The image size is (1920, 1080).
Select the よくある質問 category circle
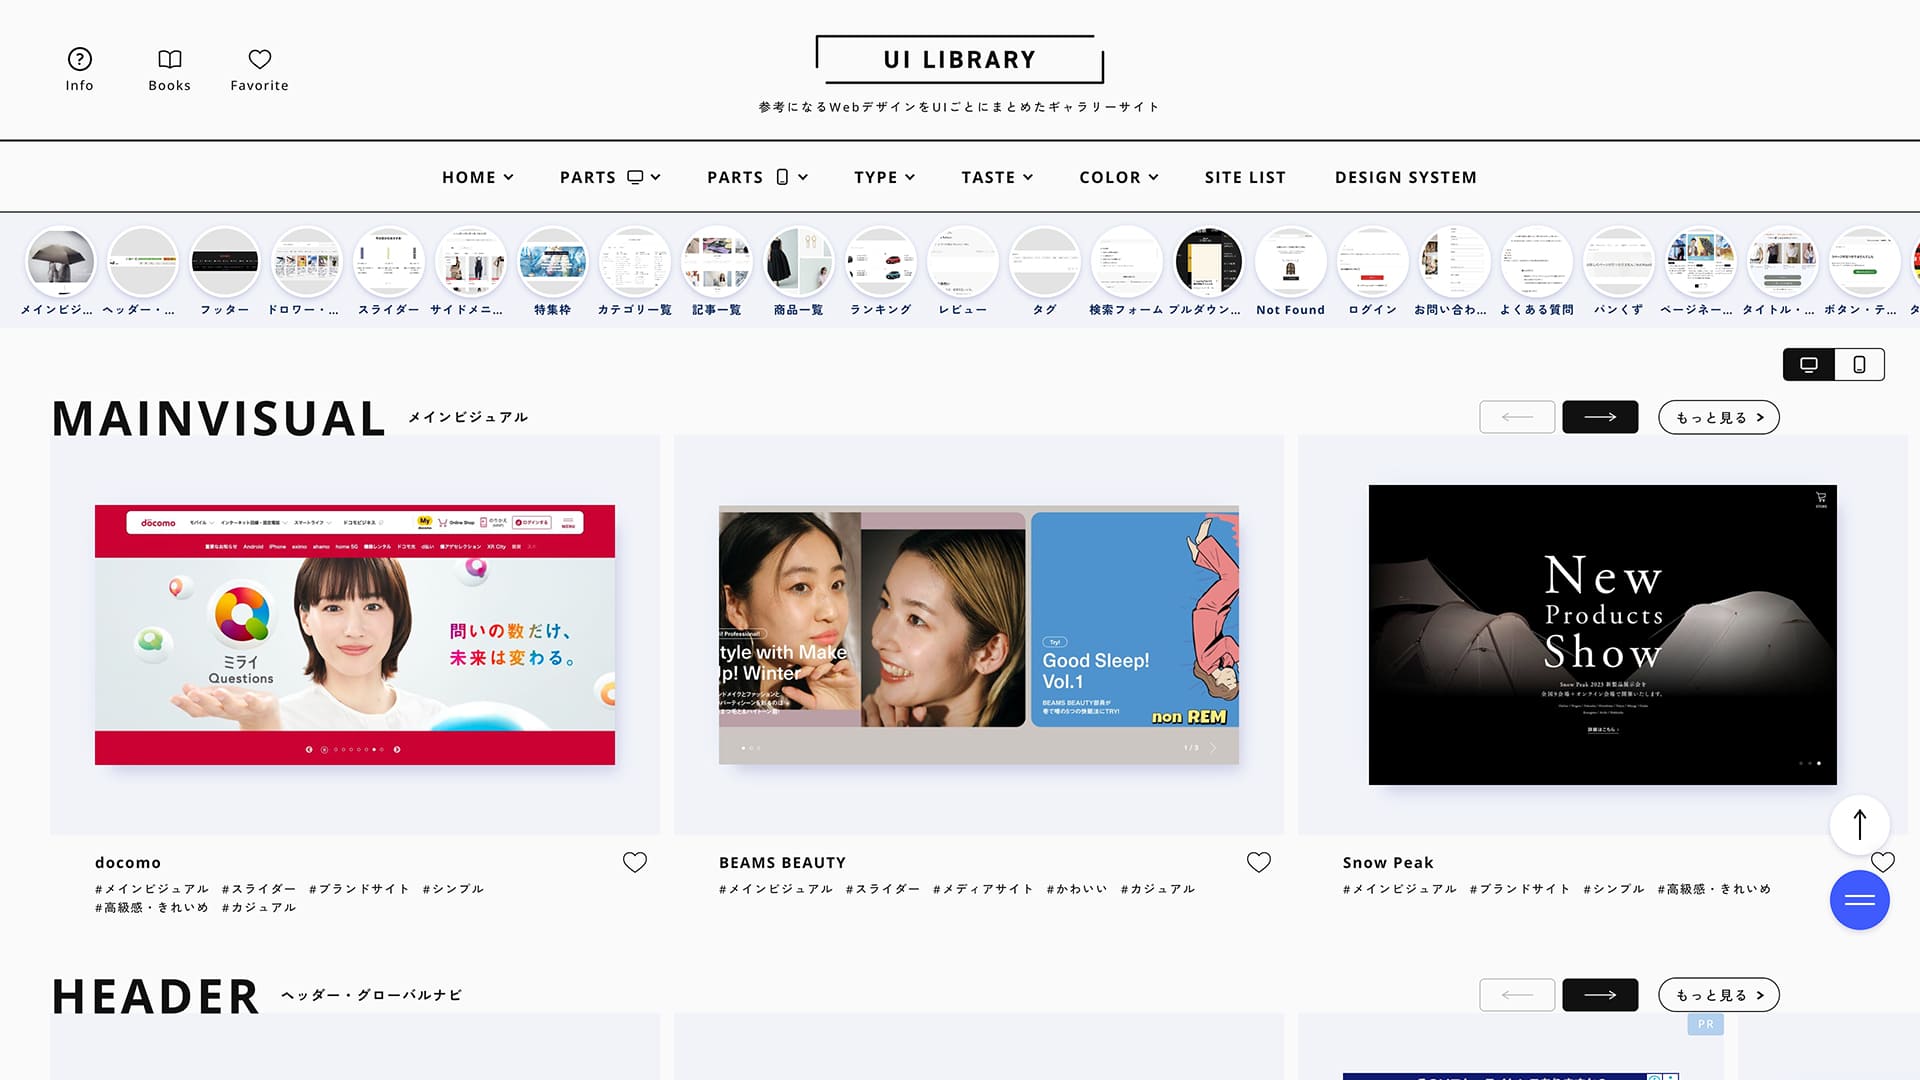point(1537,262)
